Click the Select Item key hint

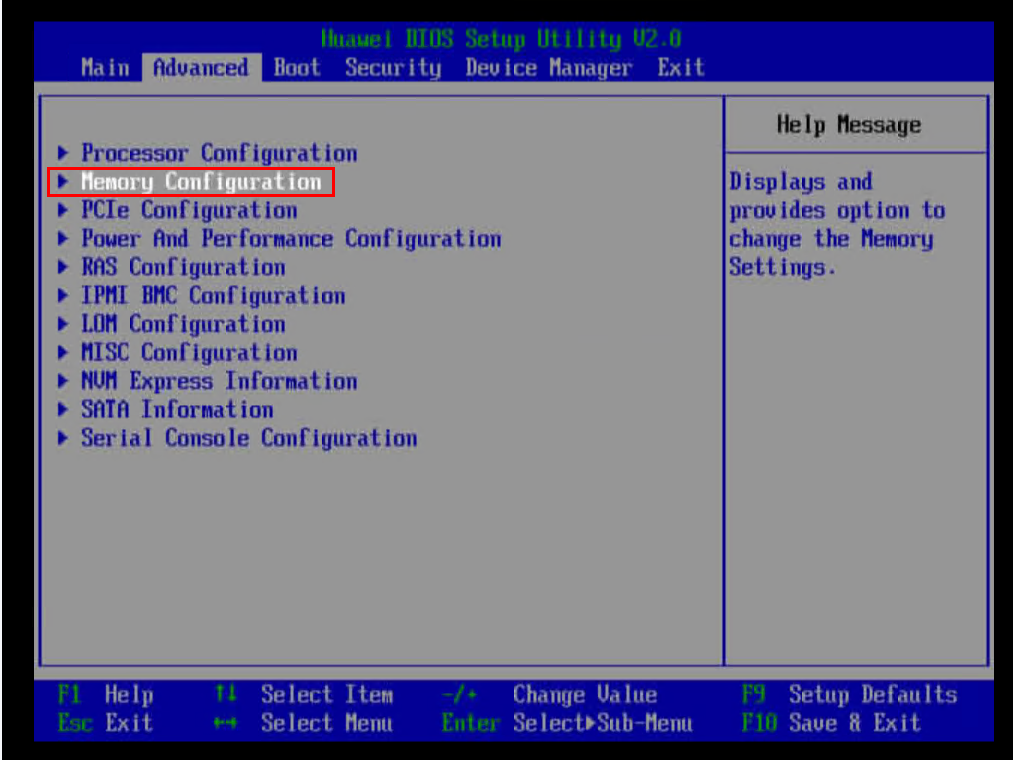tap(304, 695)
